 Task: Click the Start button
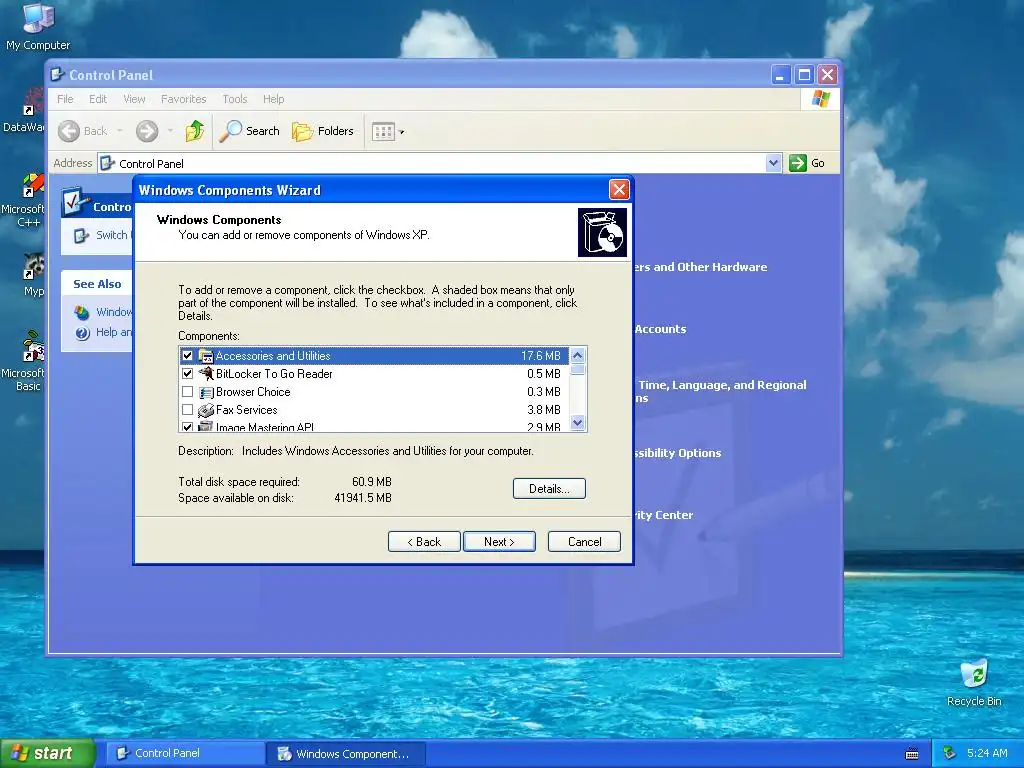pos(48,753)
